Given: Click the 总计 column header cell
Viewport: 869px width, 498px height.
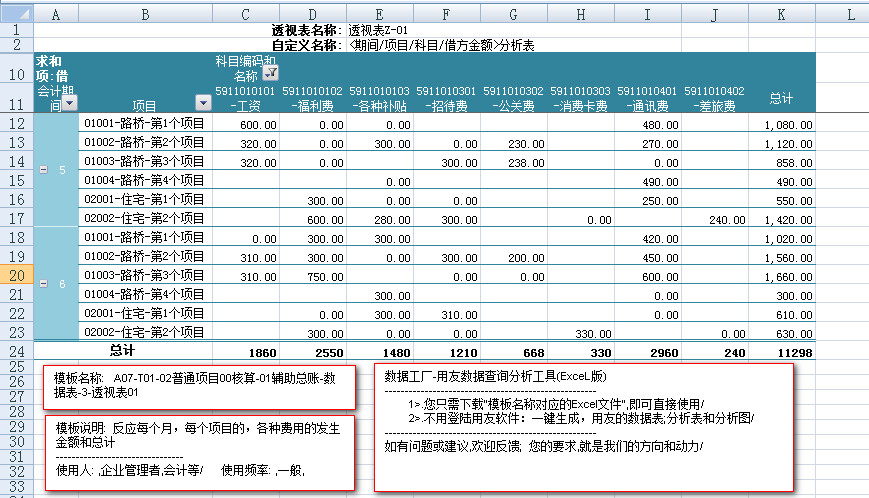Looking at the screenshot, I should tap(781, 98).
